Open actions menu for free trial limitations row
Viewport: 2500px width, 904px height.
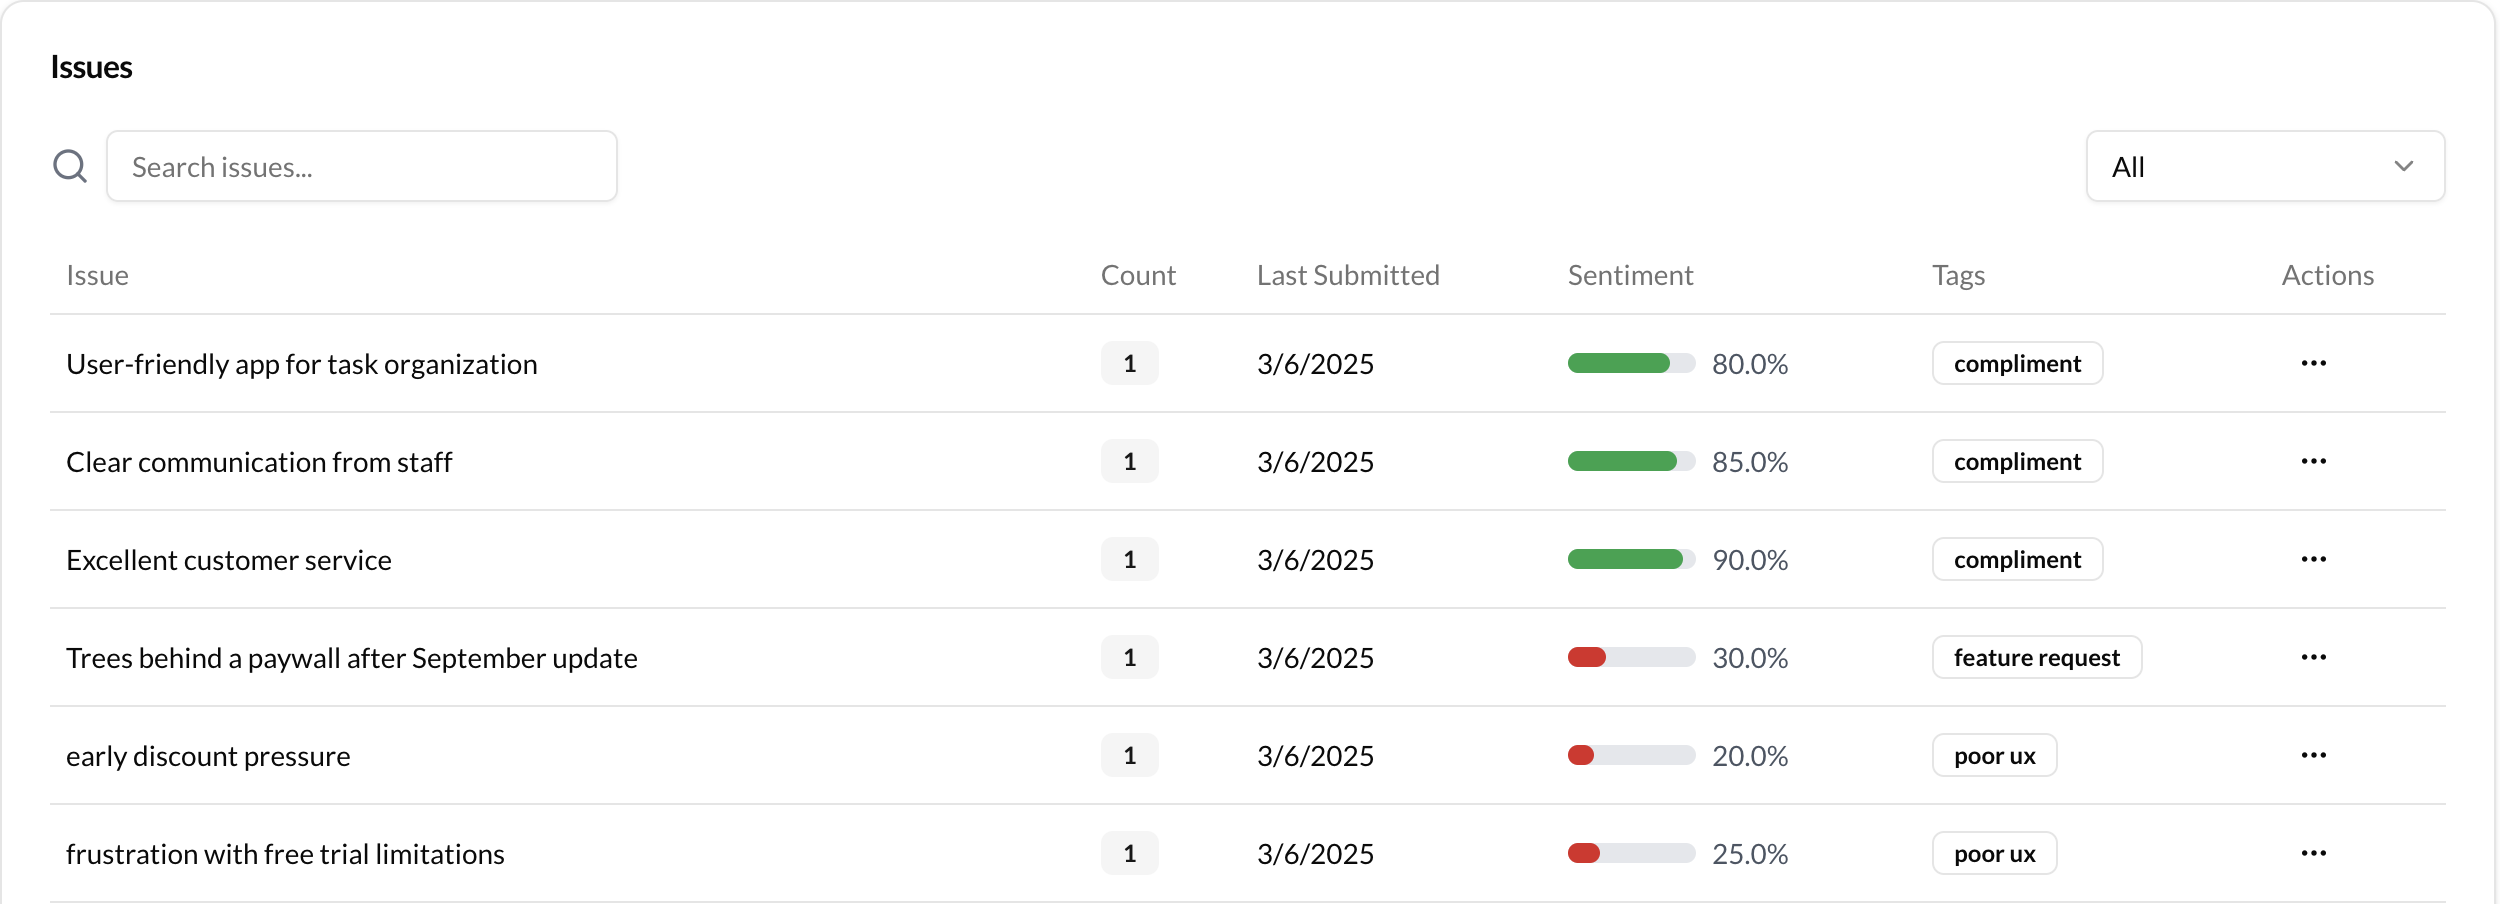tap(2314, 853)
